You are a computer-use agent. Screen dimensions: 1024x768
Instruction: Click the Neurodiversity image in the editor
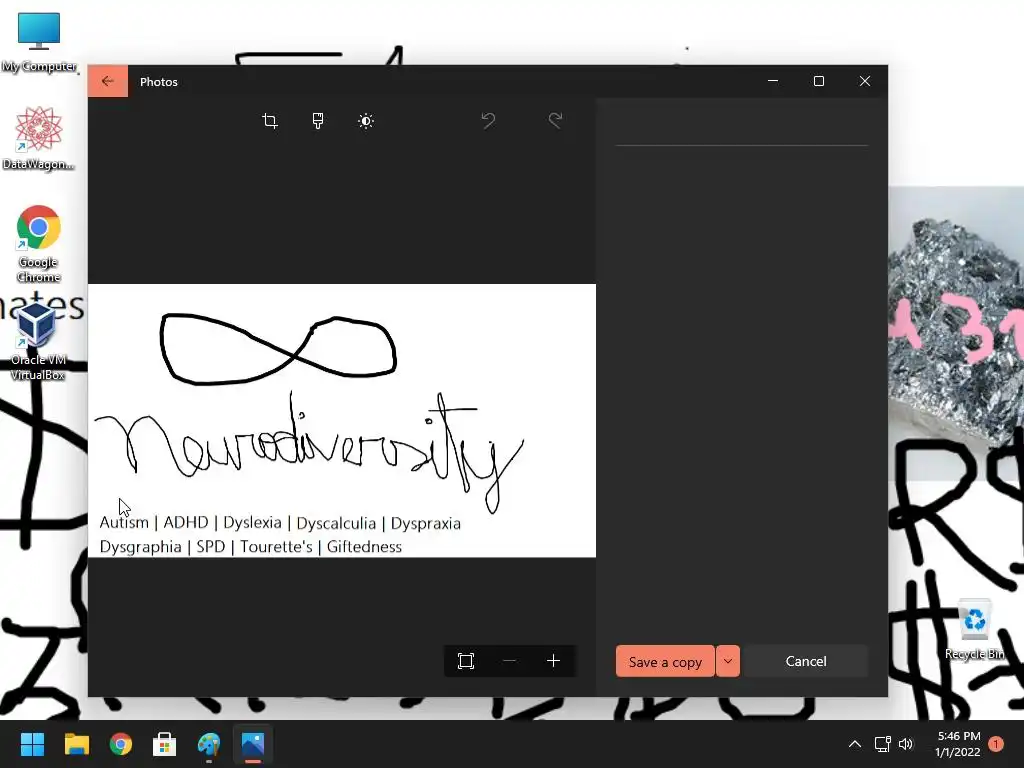click(342, 421)
